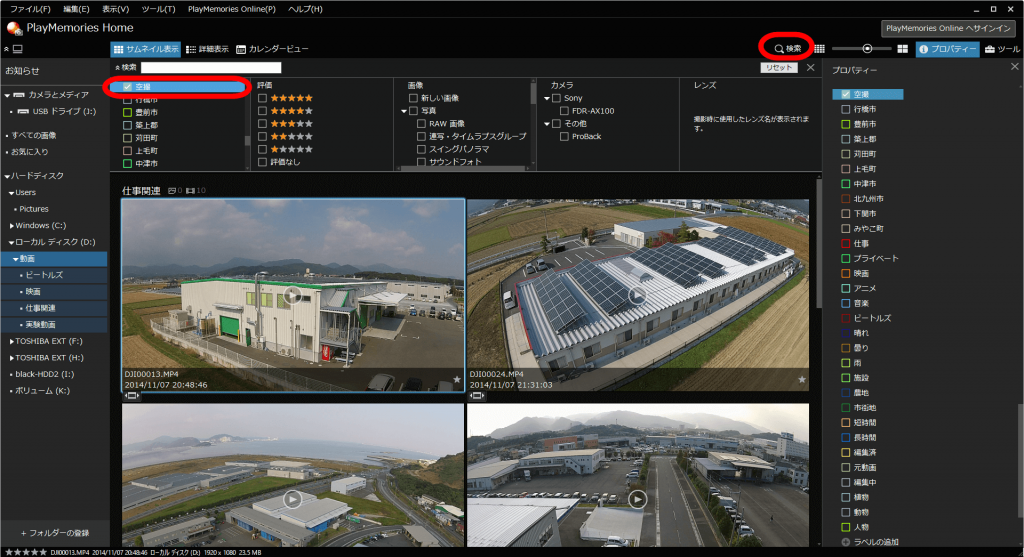Tick the four-star rating checkbox

[263, 111]
